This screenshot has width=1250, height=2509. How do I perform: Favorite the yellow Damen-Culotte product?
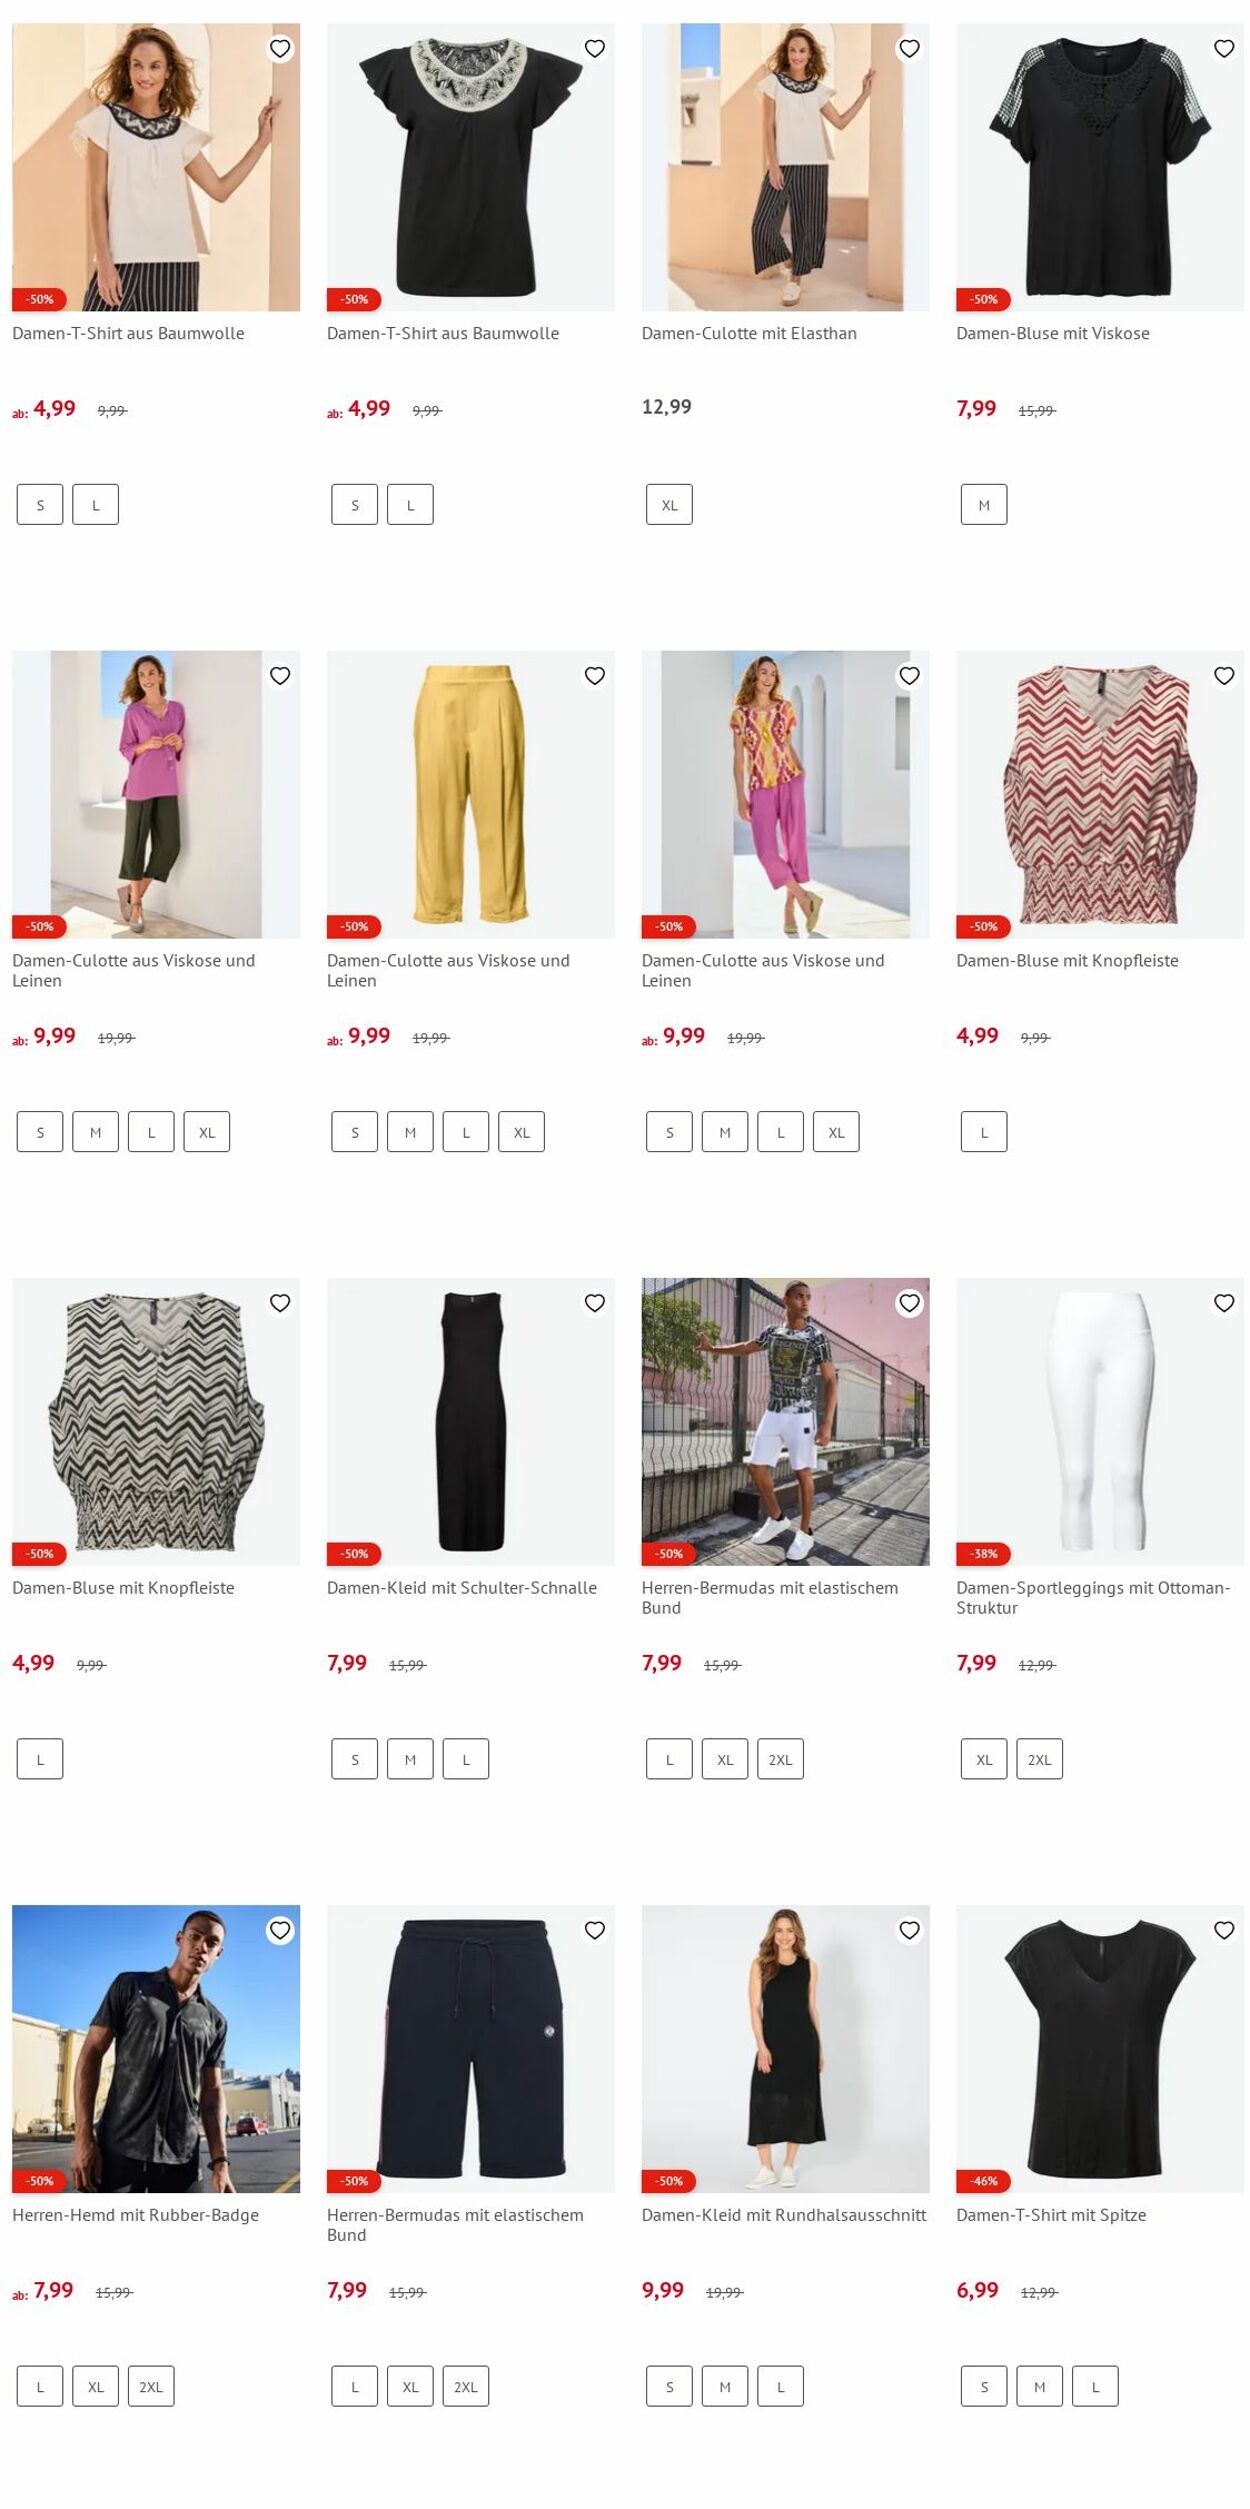pos(595,676)
